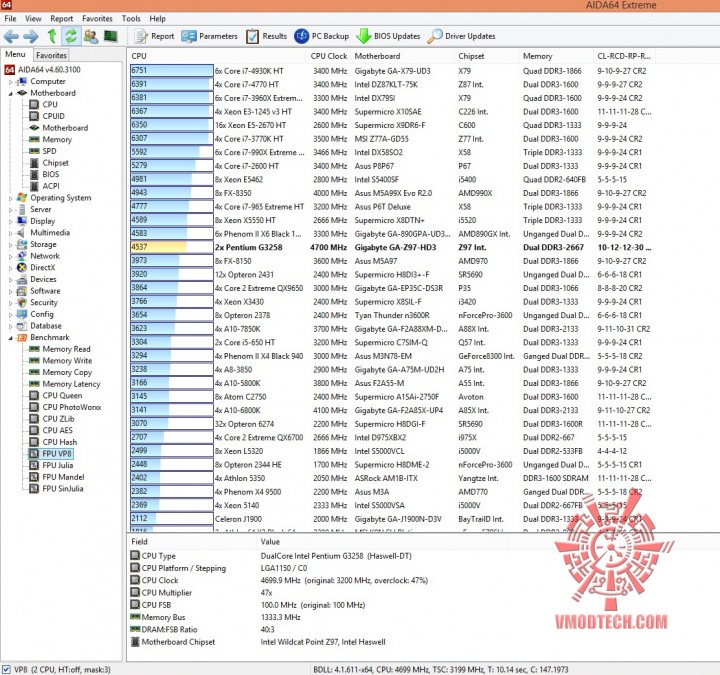Open the Favorites menu
Image resolution: width=720 pixels, height=675 pixels.
pyautogui.click(x=97, y=19)
